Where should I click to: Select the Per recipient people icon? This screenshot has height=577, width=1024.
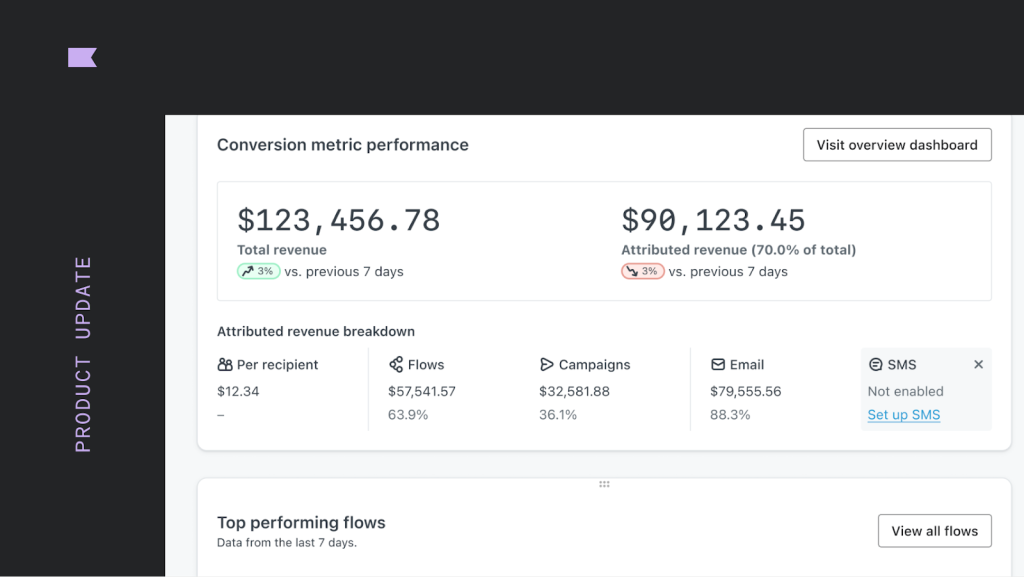click(224, 364)
